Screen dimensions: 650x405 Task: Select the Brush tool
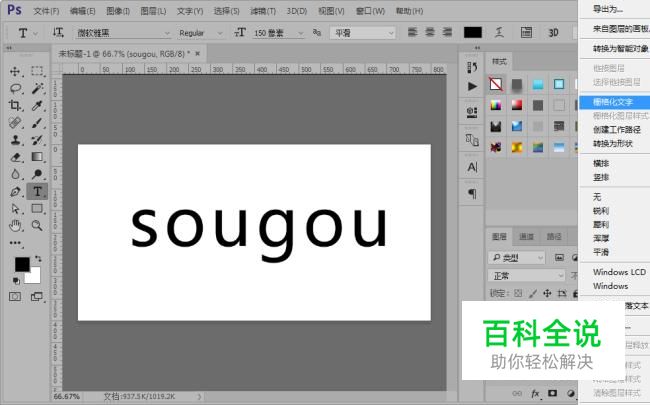[37, 123]
